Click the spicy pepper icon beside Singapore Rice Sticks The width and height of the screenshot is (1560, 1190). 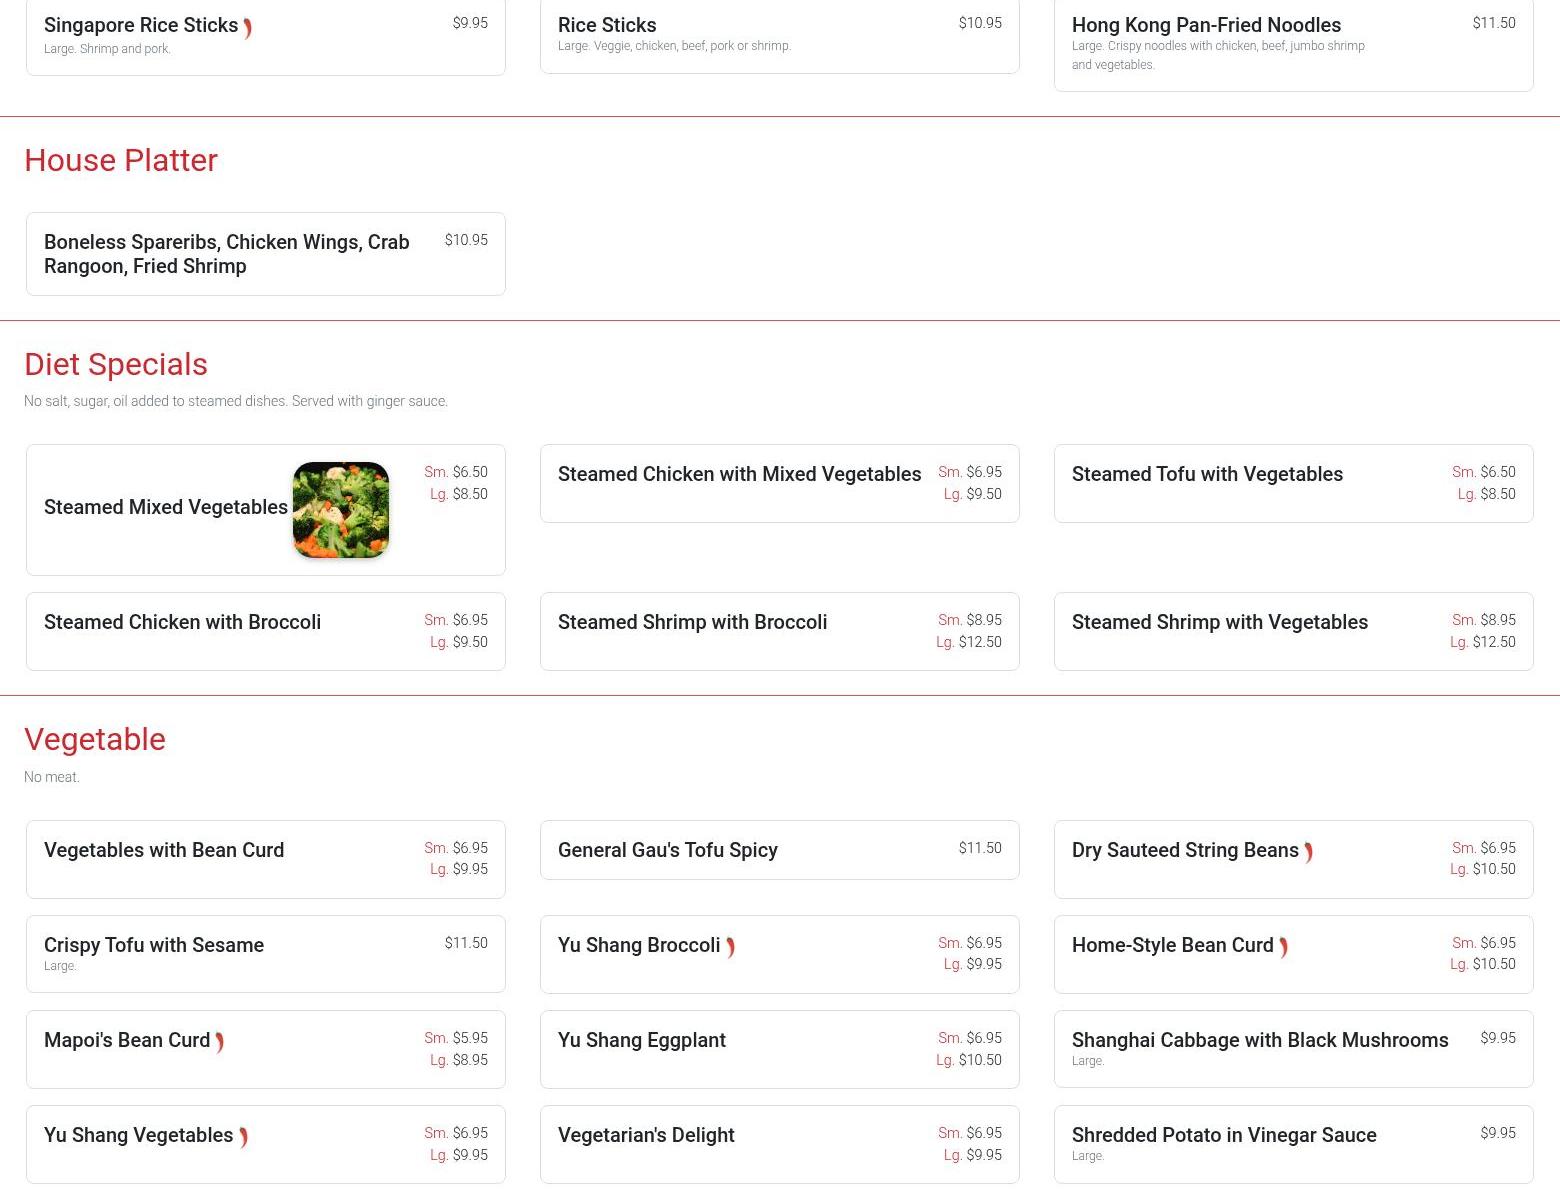pyautogui.click(x=247, y=28)
